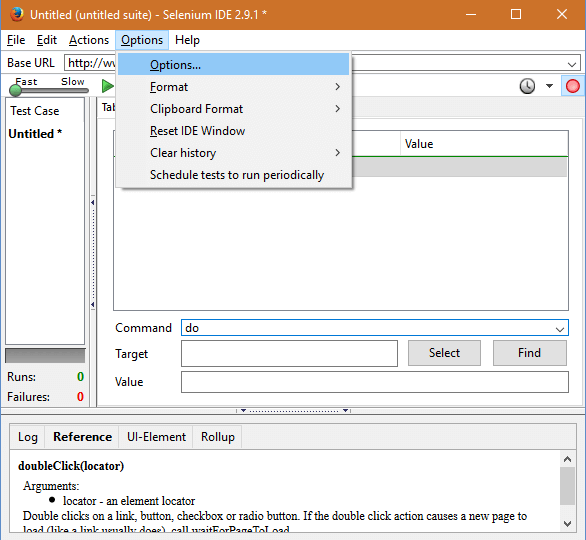Minimize the Selenium IDE window
Viewport: 586px width, 540px height.
pos(471,15)
